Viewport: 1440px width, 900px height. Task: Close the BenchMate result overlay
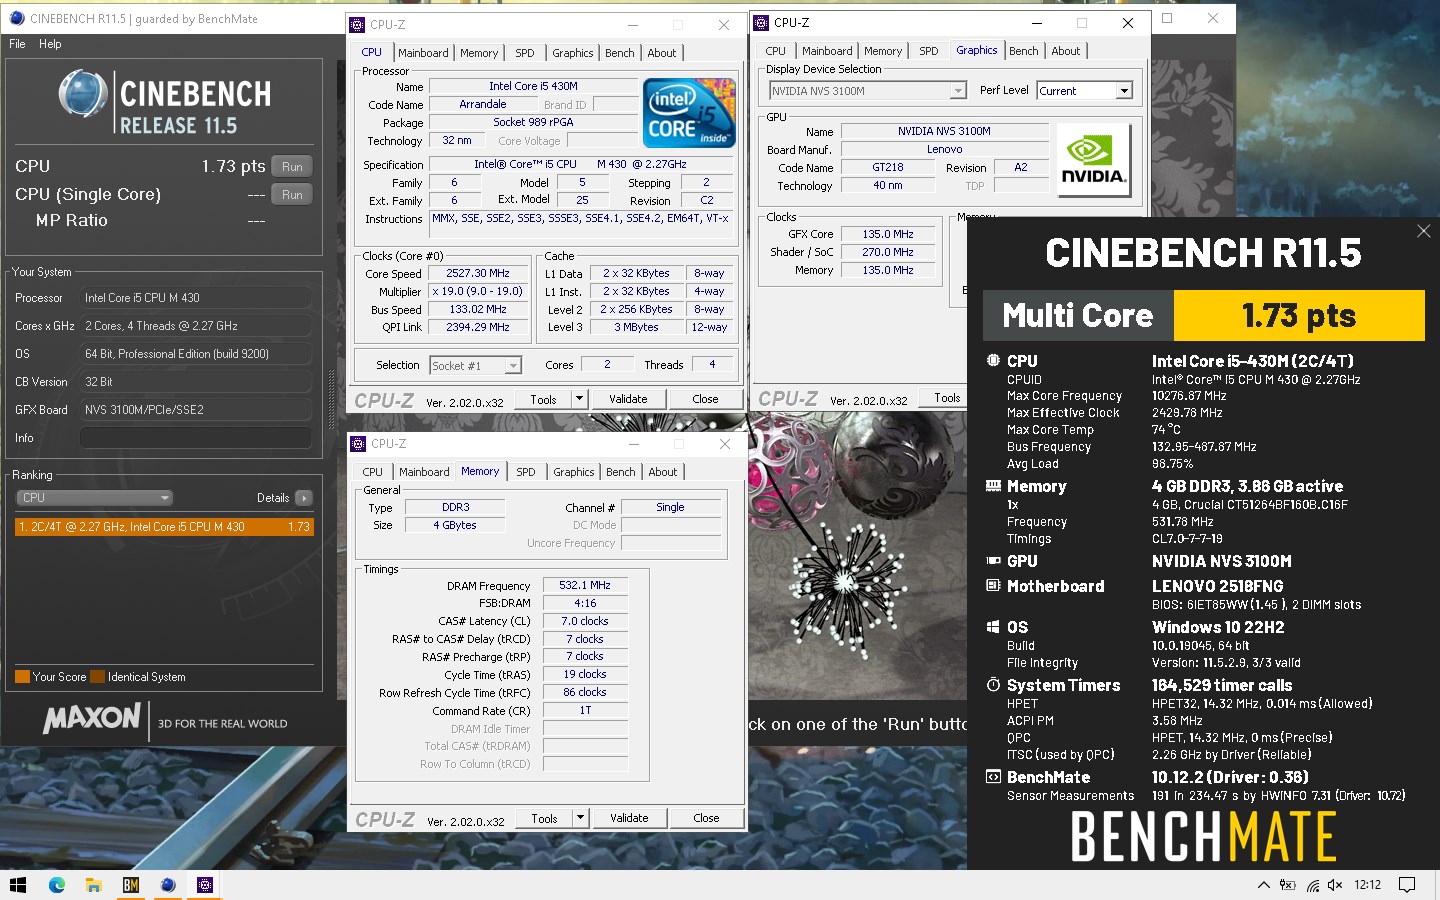[x=1424, y=231]
